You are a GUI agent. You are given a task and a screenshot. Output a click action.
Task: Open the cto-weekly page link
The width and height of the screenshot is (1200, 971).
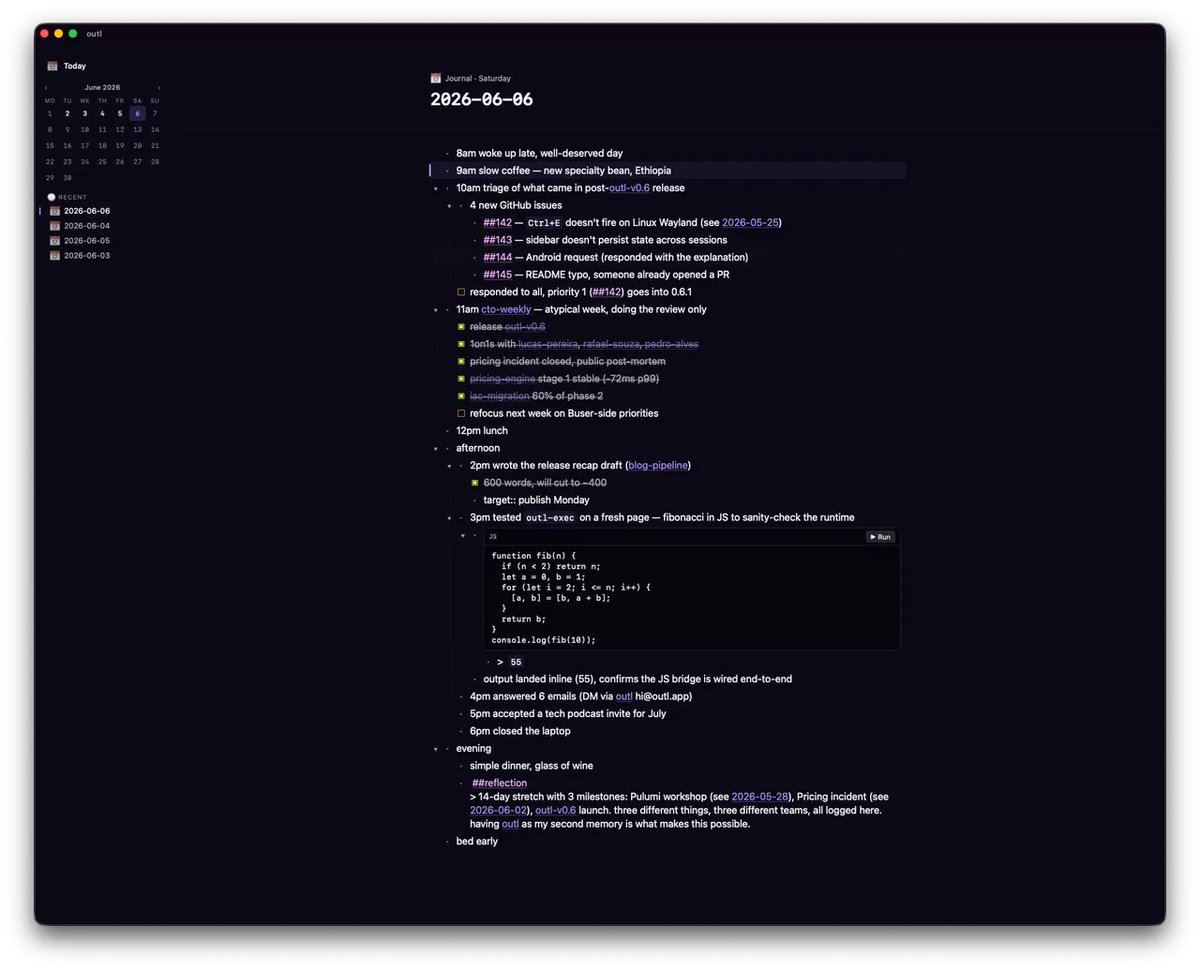pos(506,310)
